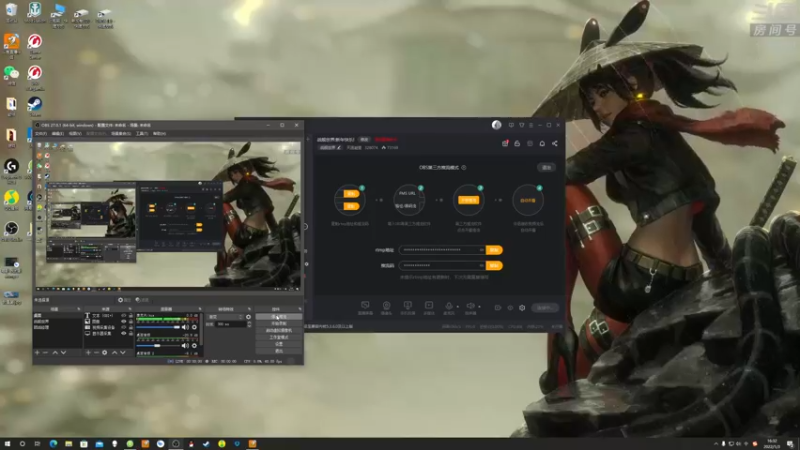This screenshot has width=800, height=450.
Task: Toggle visibility of the video capture device source
Action: coord(123,328)
